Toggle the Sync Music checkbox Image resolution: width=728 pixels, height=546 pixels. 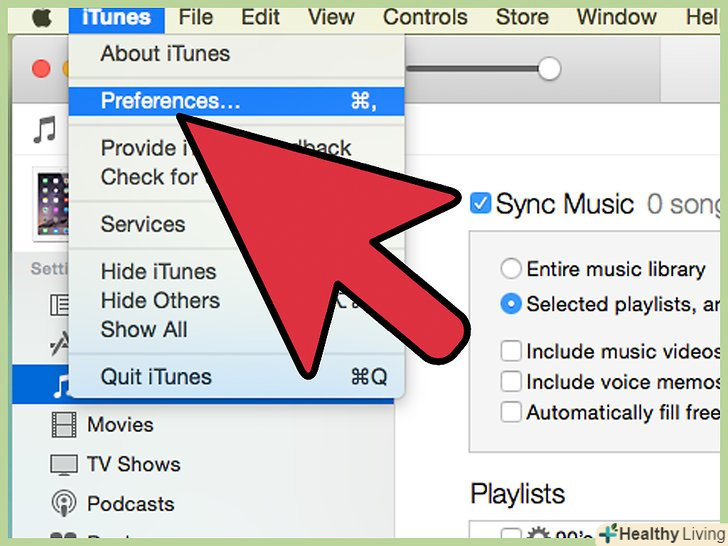(481, 204)
